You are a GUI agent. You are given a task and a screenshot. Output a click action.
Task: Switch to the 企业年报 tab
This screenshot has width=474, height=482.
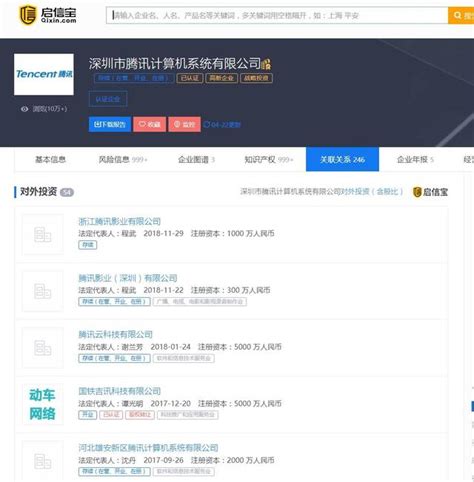(415, 160)
